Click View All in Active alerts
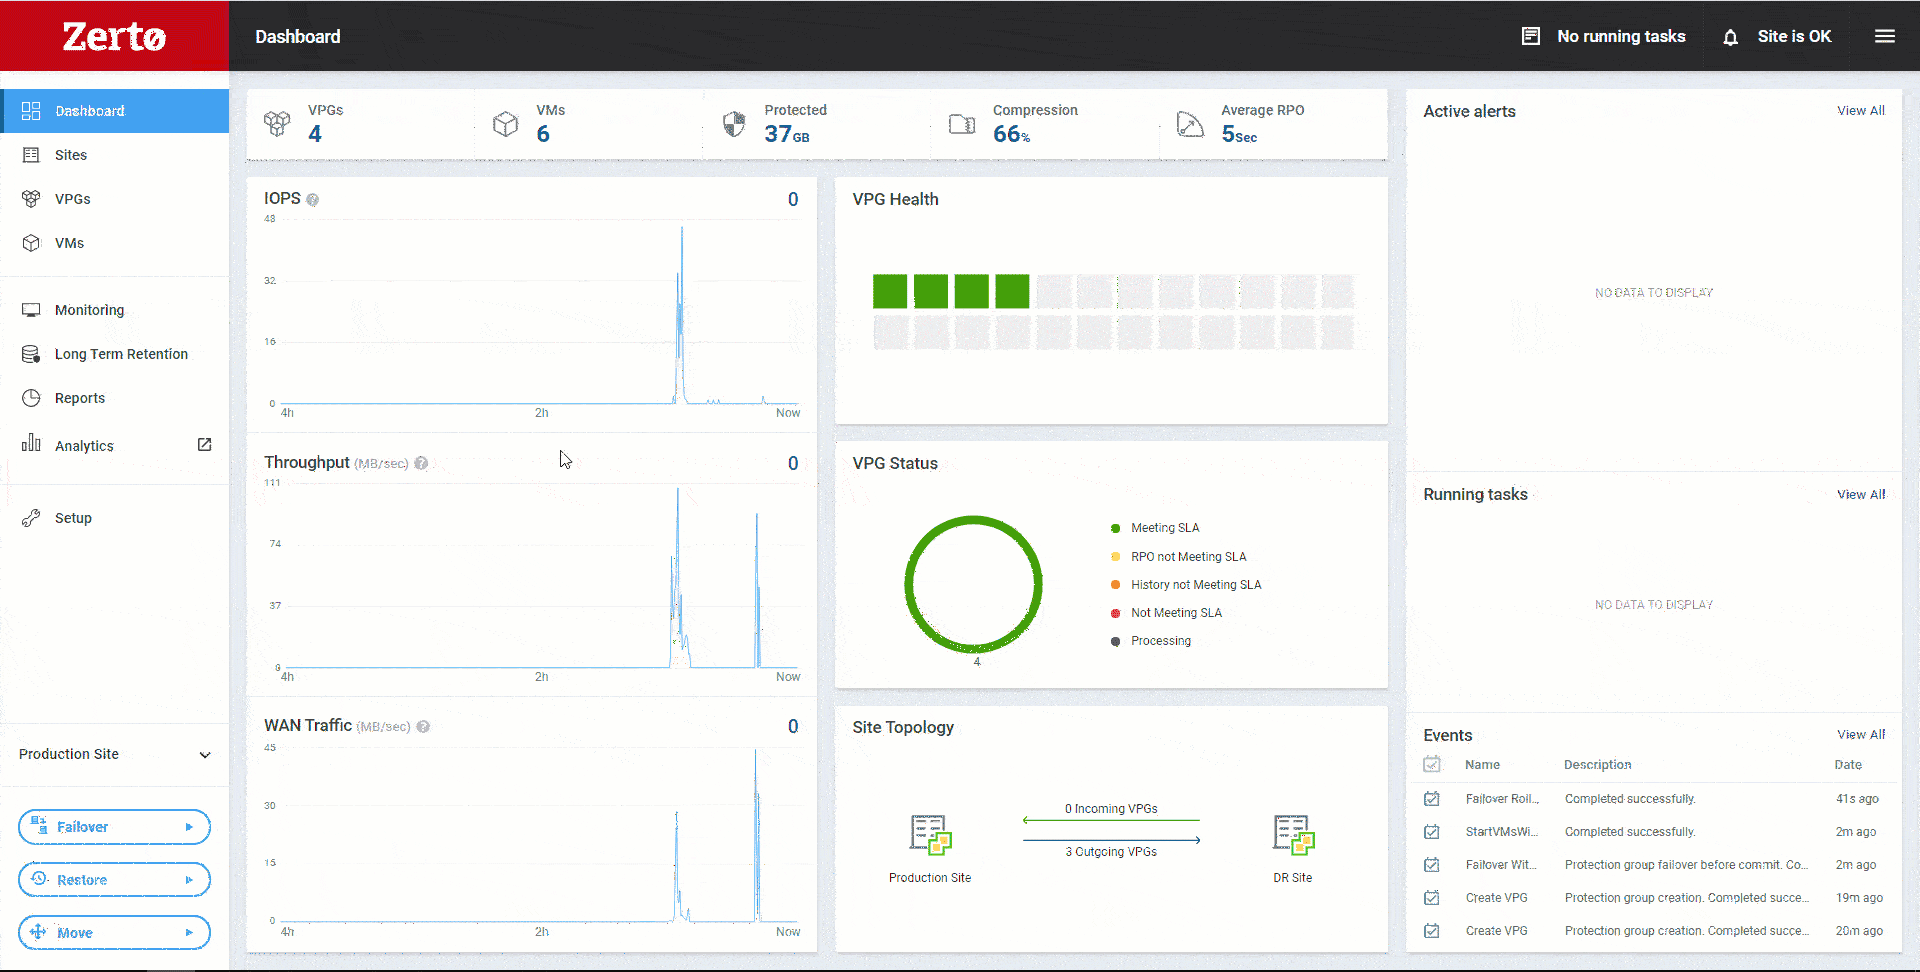The image size is (1920, 972). click(1860, 111)
